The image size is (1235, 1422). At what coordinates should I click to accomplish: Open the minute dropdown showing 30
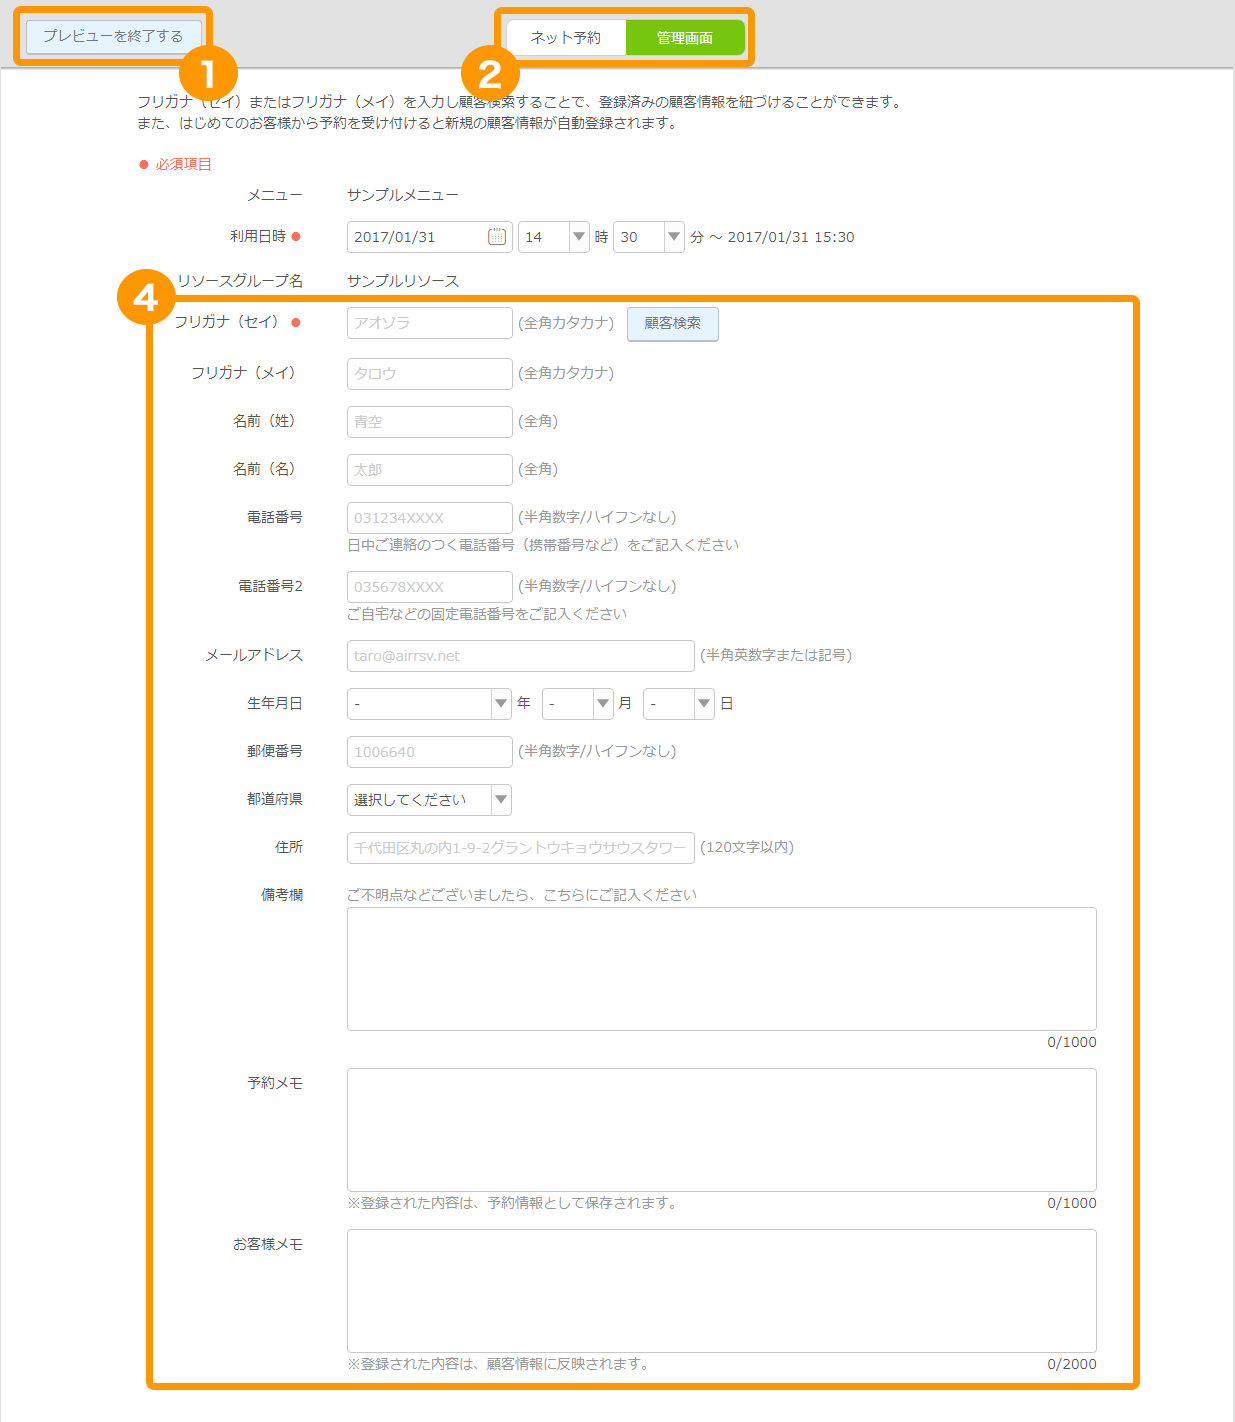pyautogui.click(x=649, y=237)
